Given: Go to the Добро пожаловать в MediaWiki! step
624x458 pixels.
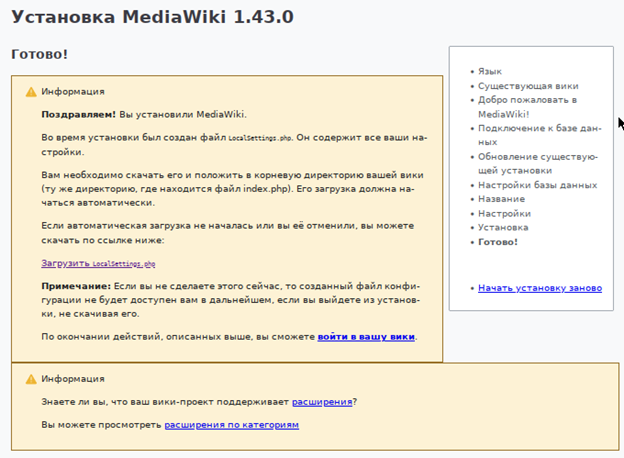Looking at the screenshot, I should tap(528, 100).
